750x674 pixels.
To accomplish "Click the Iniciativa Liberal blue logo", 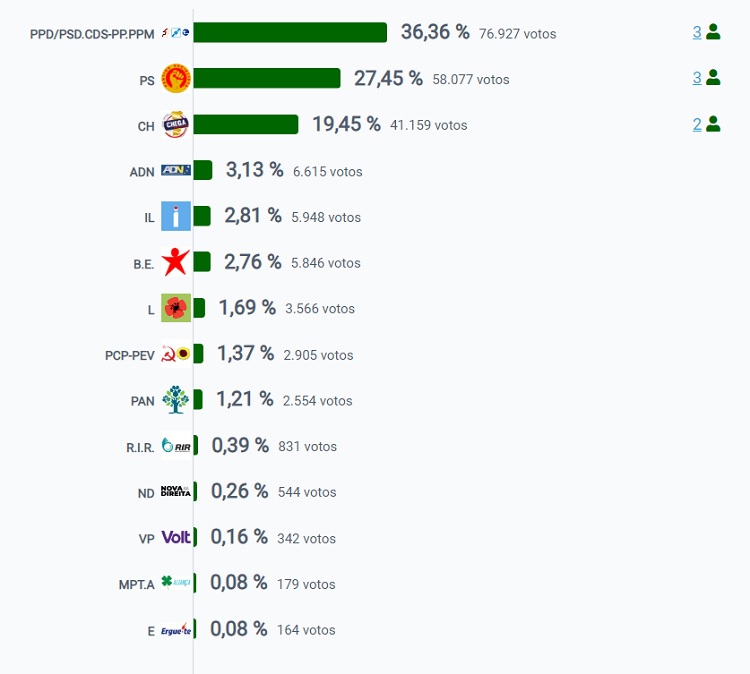I will [x=176, y=216].
